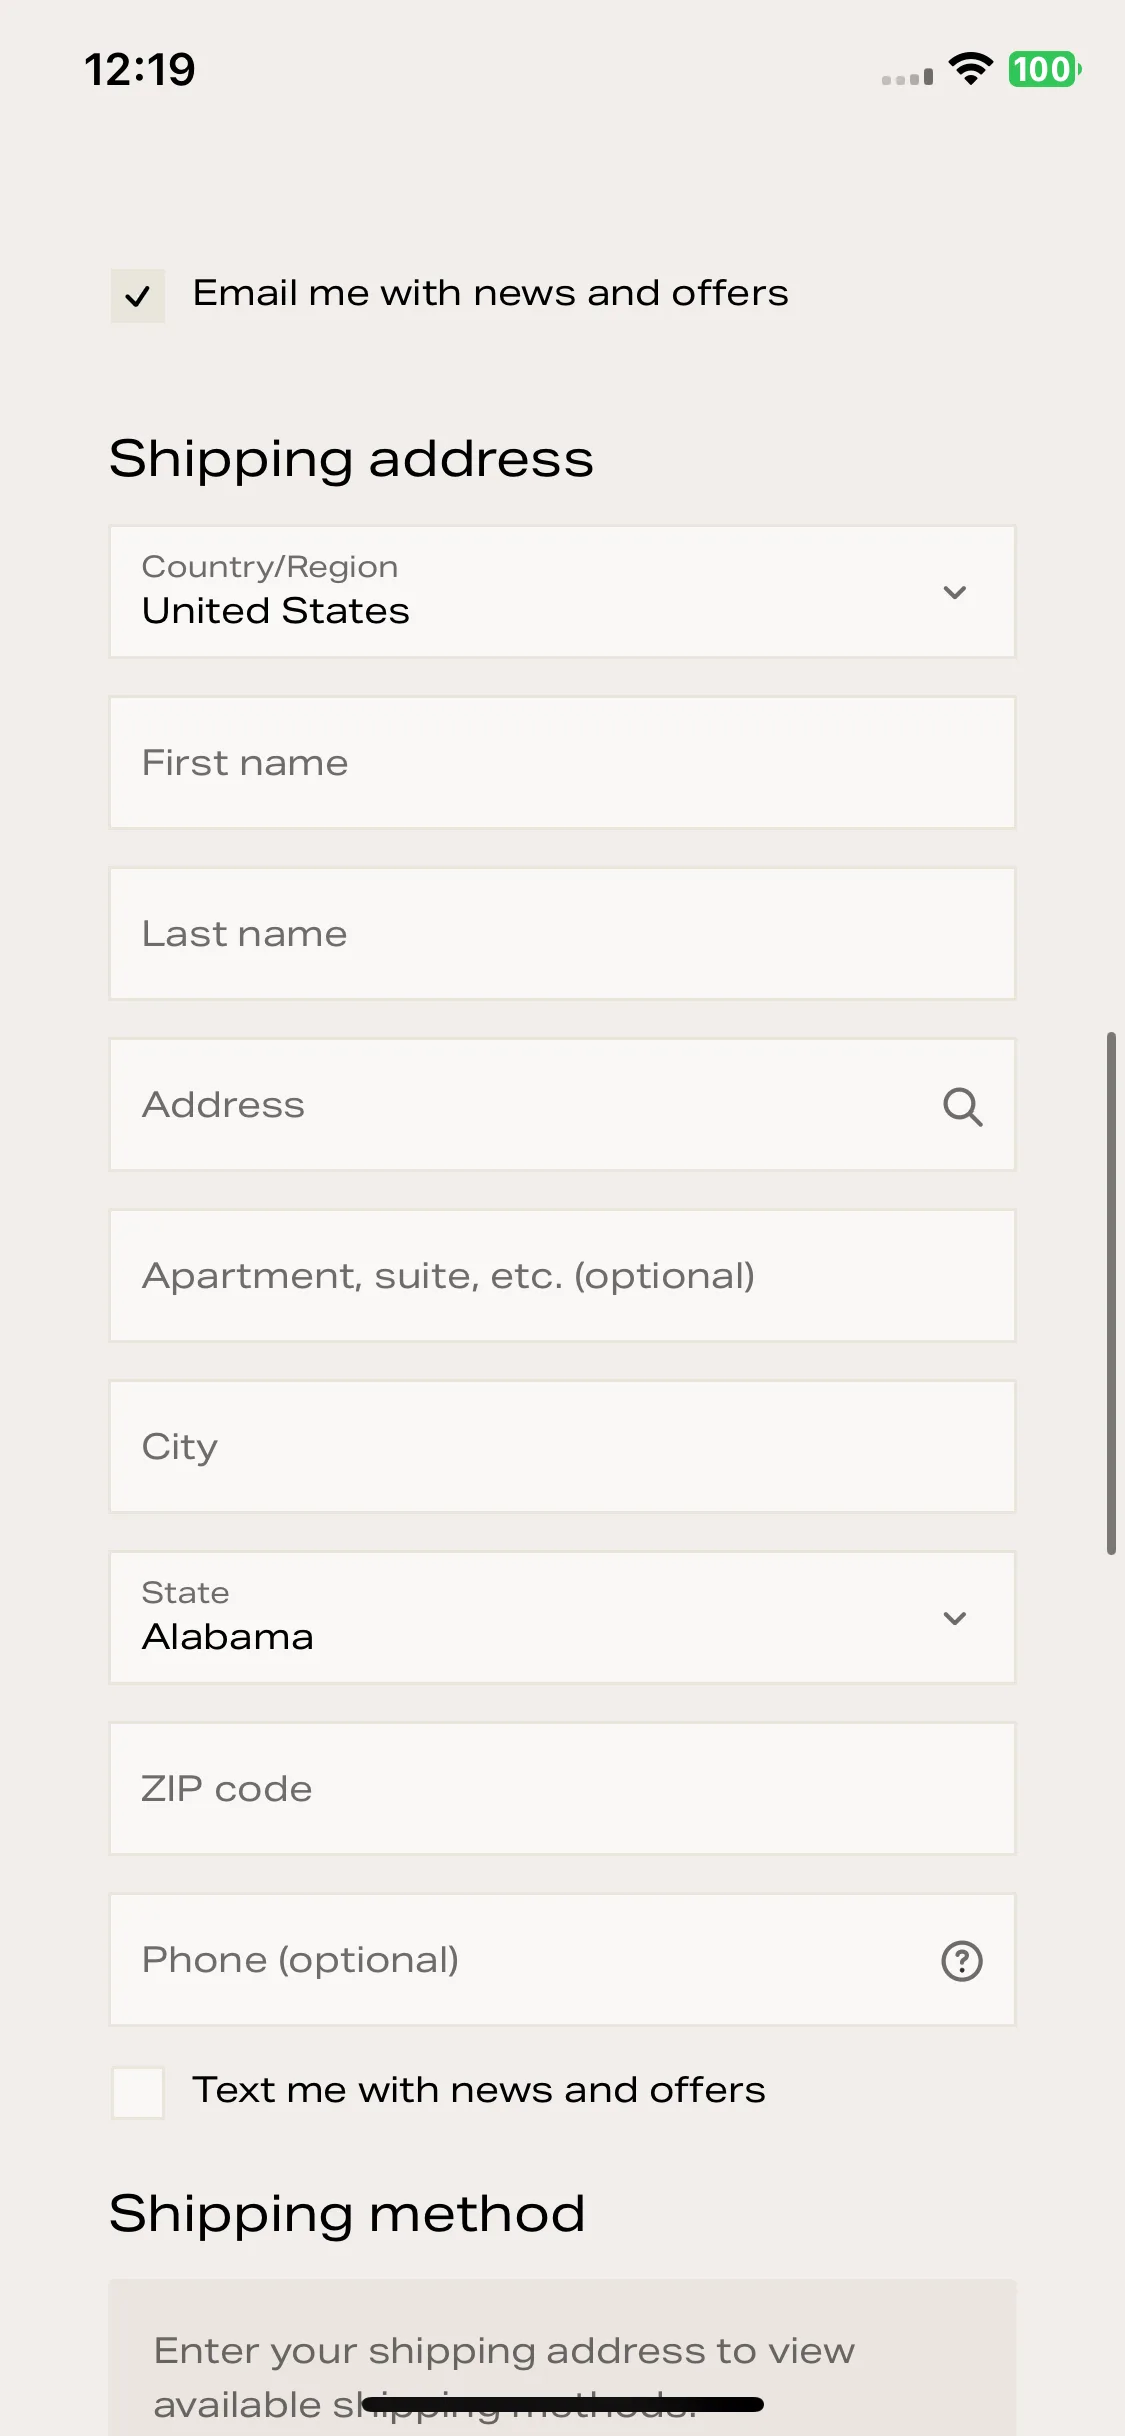Open the Country/Region dropdown

pos(562,592)
